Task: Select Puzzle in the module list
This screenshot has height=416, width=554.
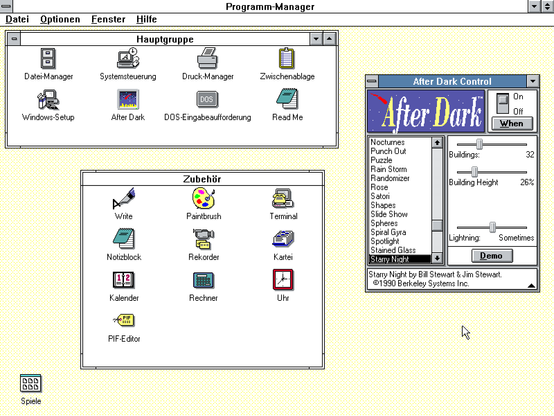Action: [400, 160]
